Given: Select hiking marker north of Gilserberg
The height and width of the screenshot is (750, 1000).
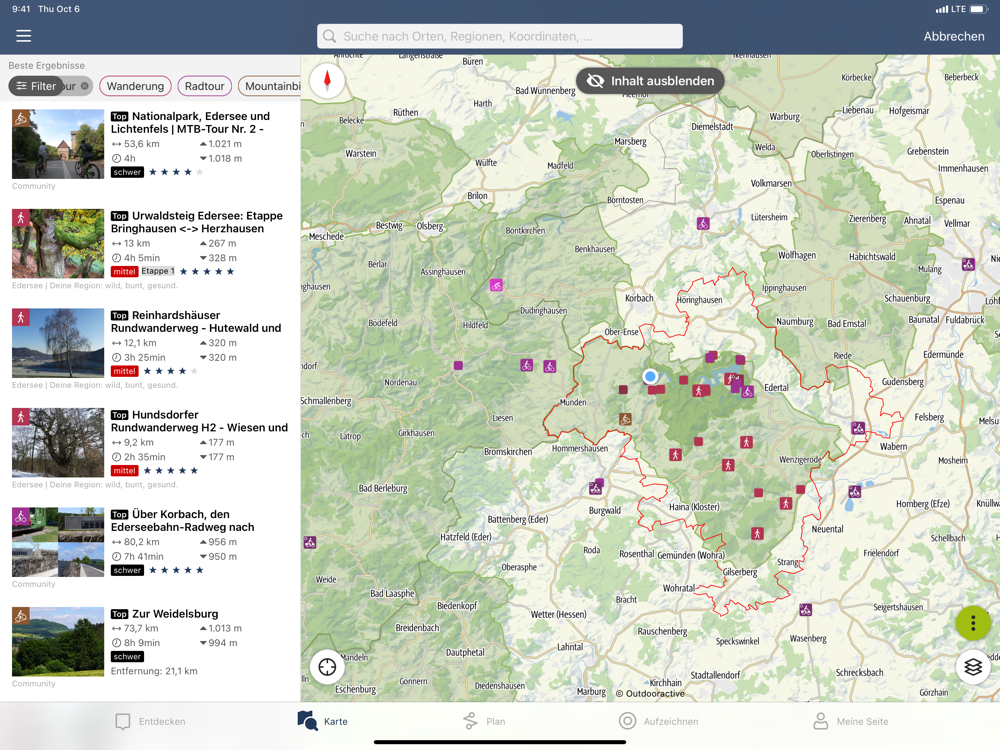Looking at the screenshot, I should (x=757, y=533).
